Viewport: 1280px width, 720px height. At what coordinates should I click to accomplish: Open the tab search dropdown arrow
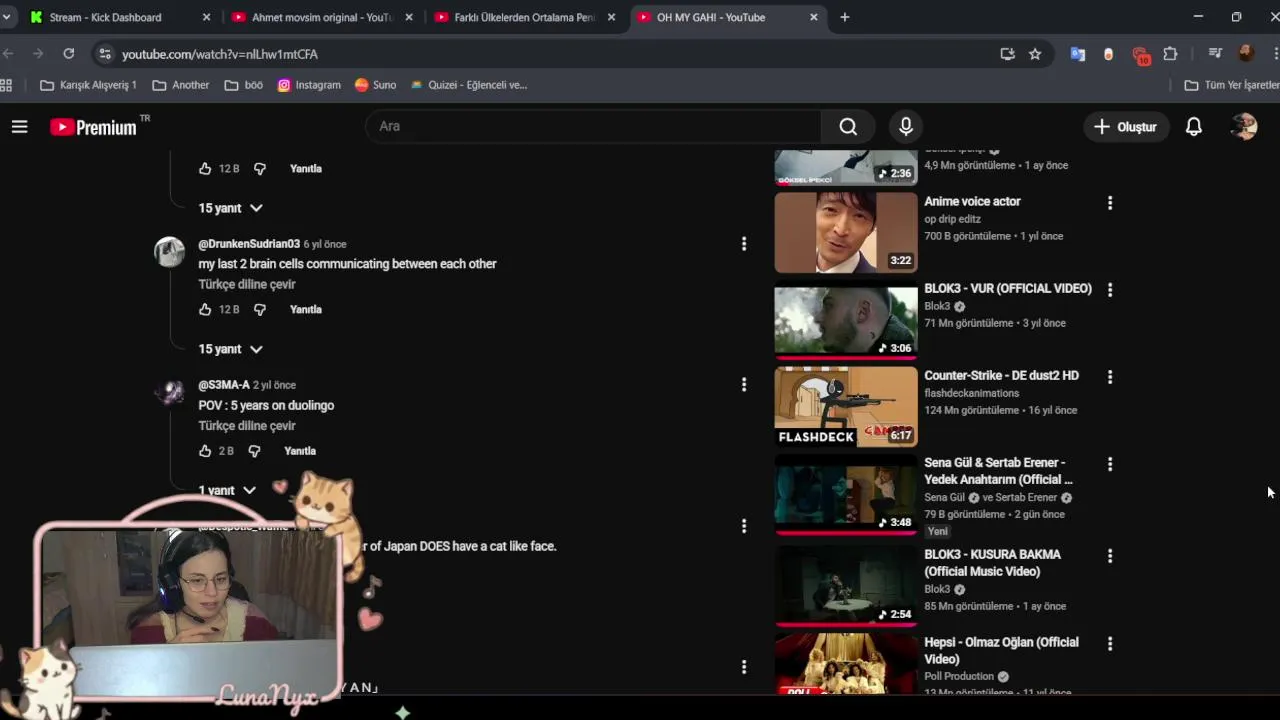(6, 17)
